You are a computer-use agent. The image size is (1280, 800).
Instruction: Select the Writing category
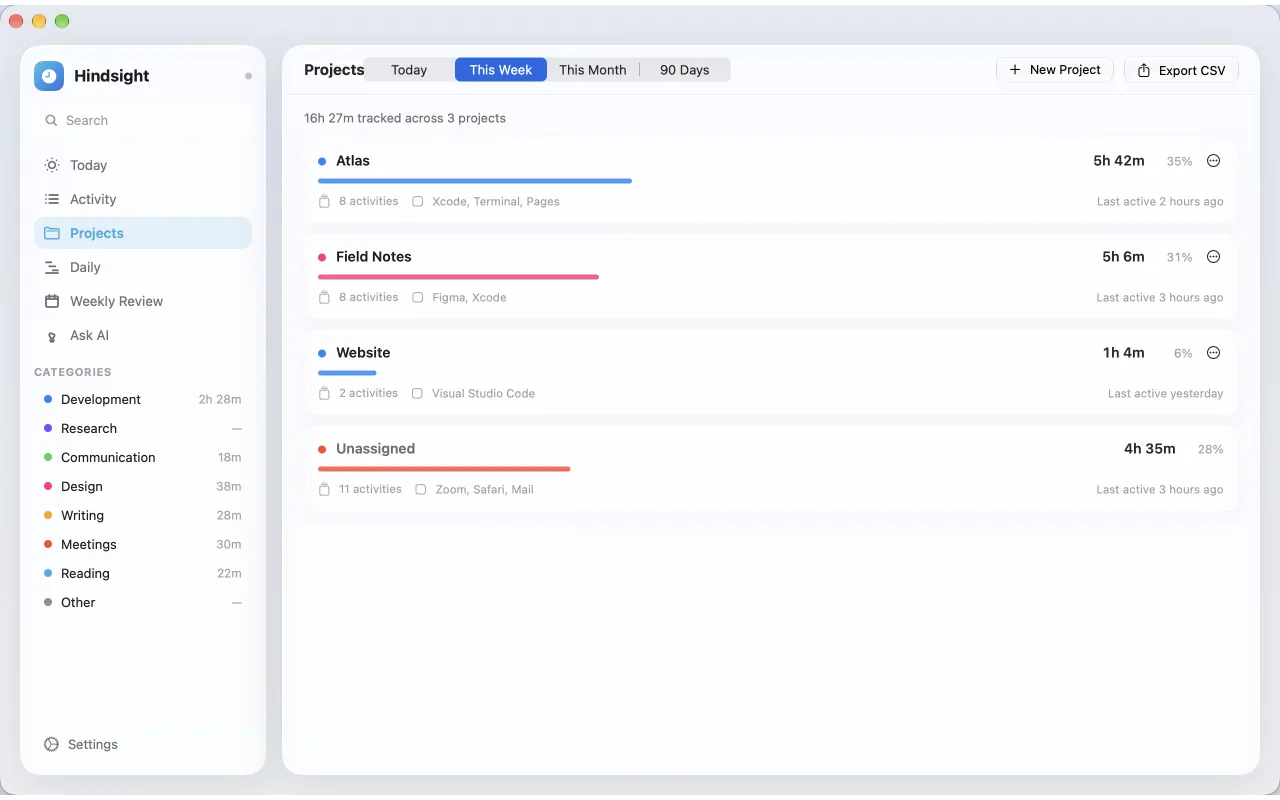coord(143,515)
